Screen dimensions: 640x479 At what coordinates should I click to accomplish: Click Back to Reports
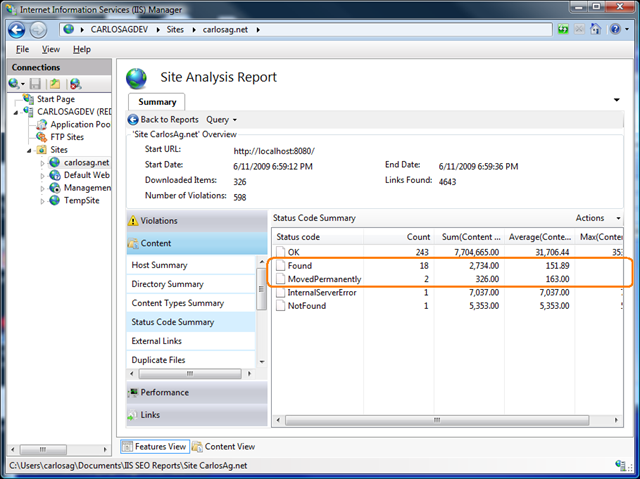tap(163, 120)
